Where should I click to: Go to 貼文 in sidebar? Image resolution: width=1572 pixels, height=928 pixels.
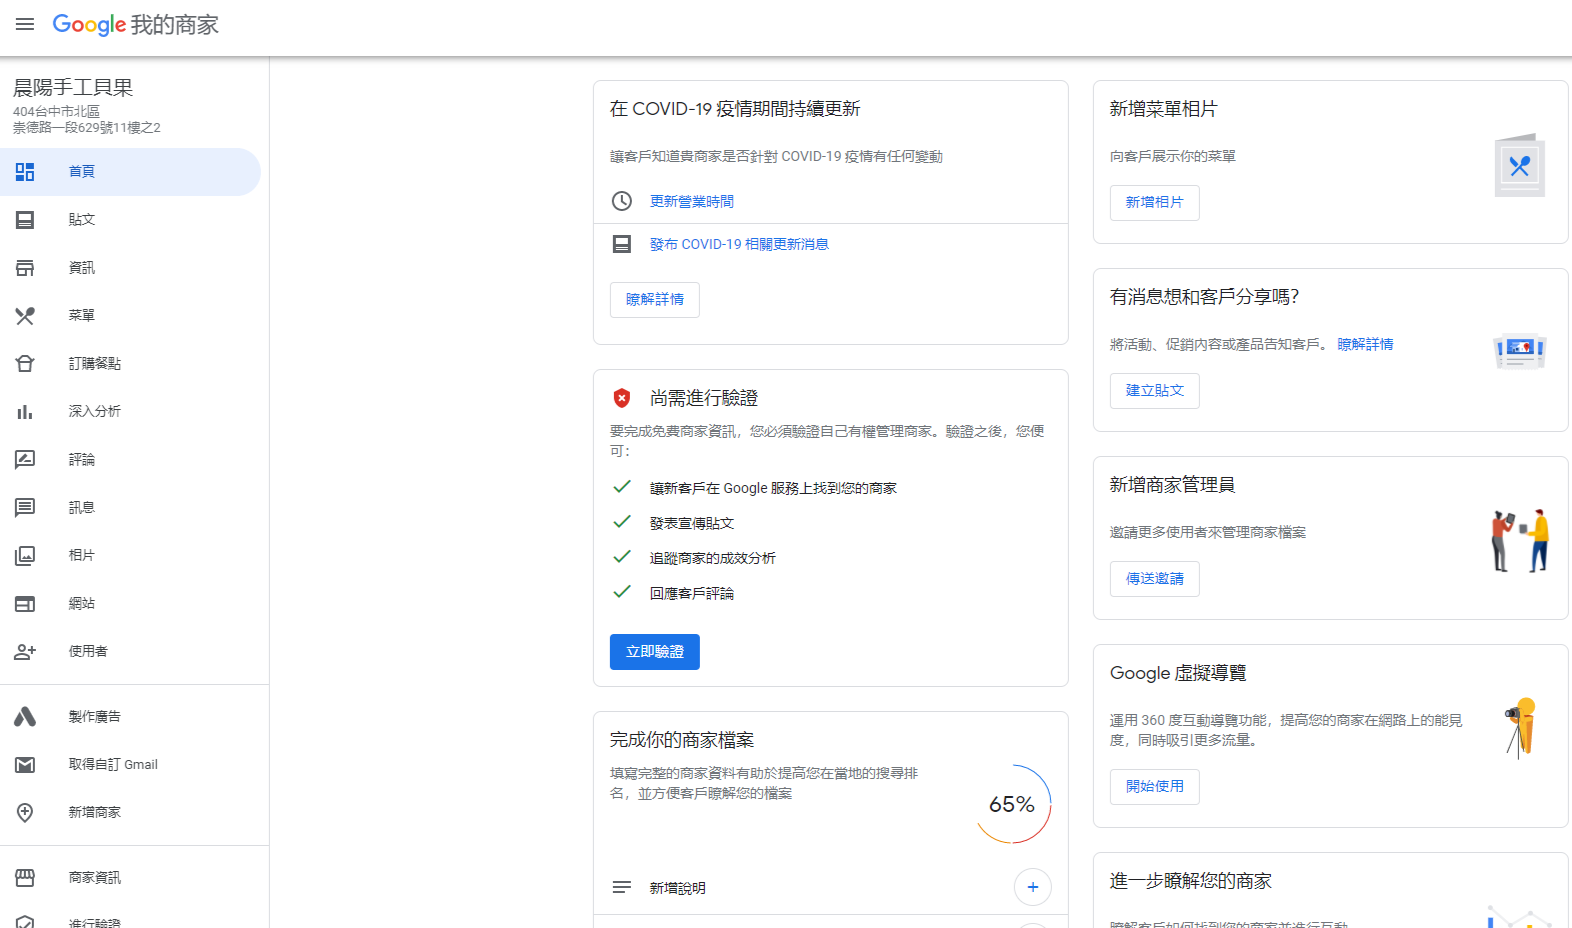pos(82,220)
